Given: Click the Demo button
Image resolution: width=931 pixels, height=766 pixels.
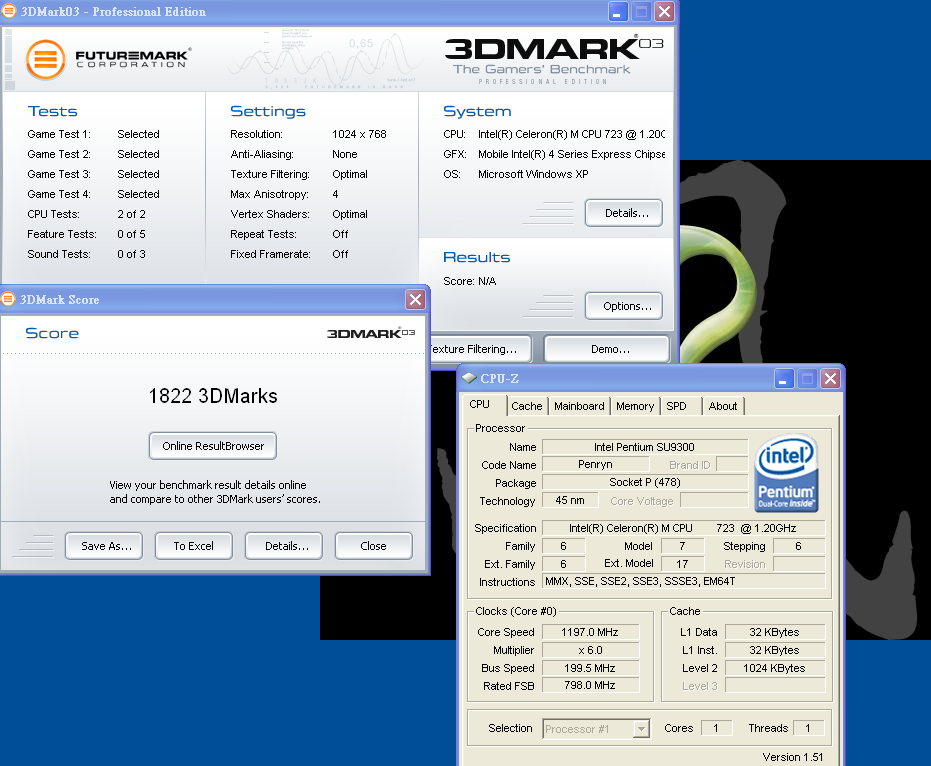Looking at the screenshot, I should pyautogui.click(x=607, y=349).
